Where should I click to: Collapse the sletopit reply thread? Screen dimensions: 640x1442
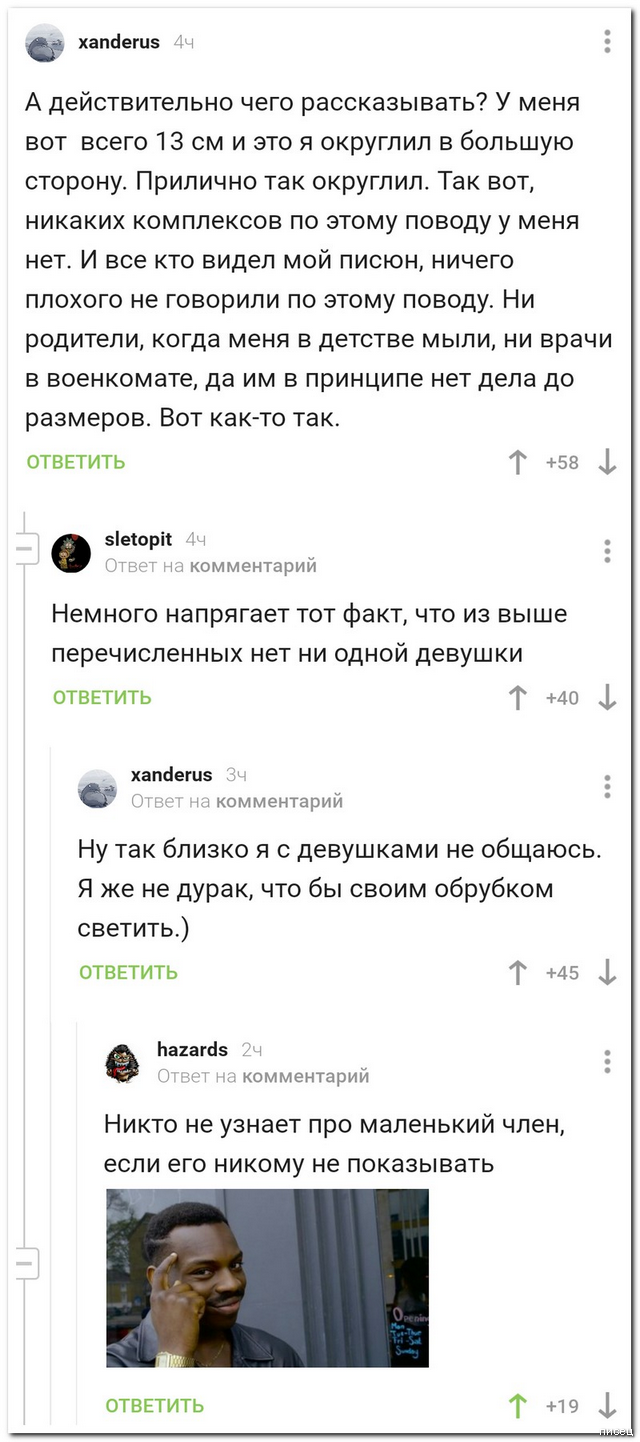coord(25,550)
